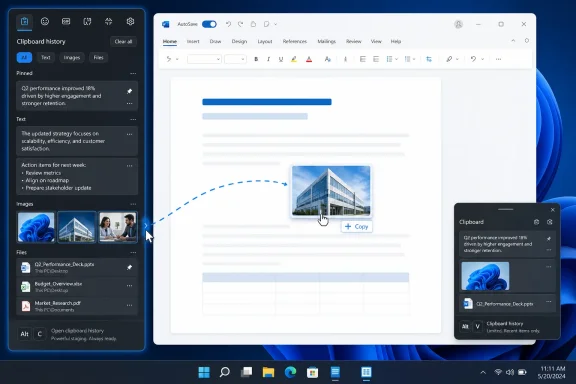Open the account profile avatar in Word
The width and height of the screenshot is (576, 384).
tap(458, 24)
